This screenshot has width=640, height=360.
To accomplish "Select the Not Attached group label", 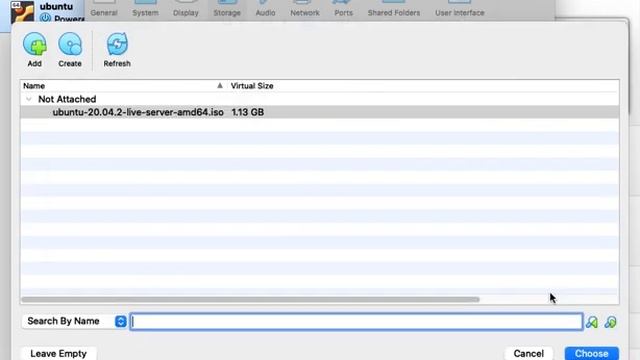I will pyautogui.click(x=67, y=99).
